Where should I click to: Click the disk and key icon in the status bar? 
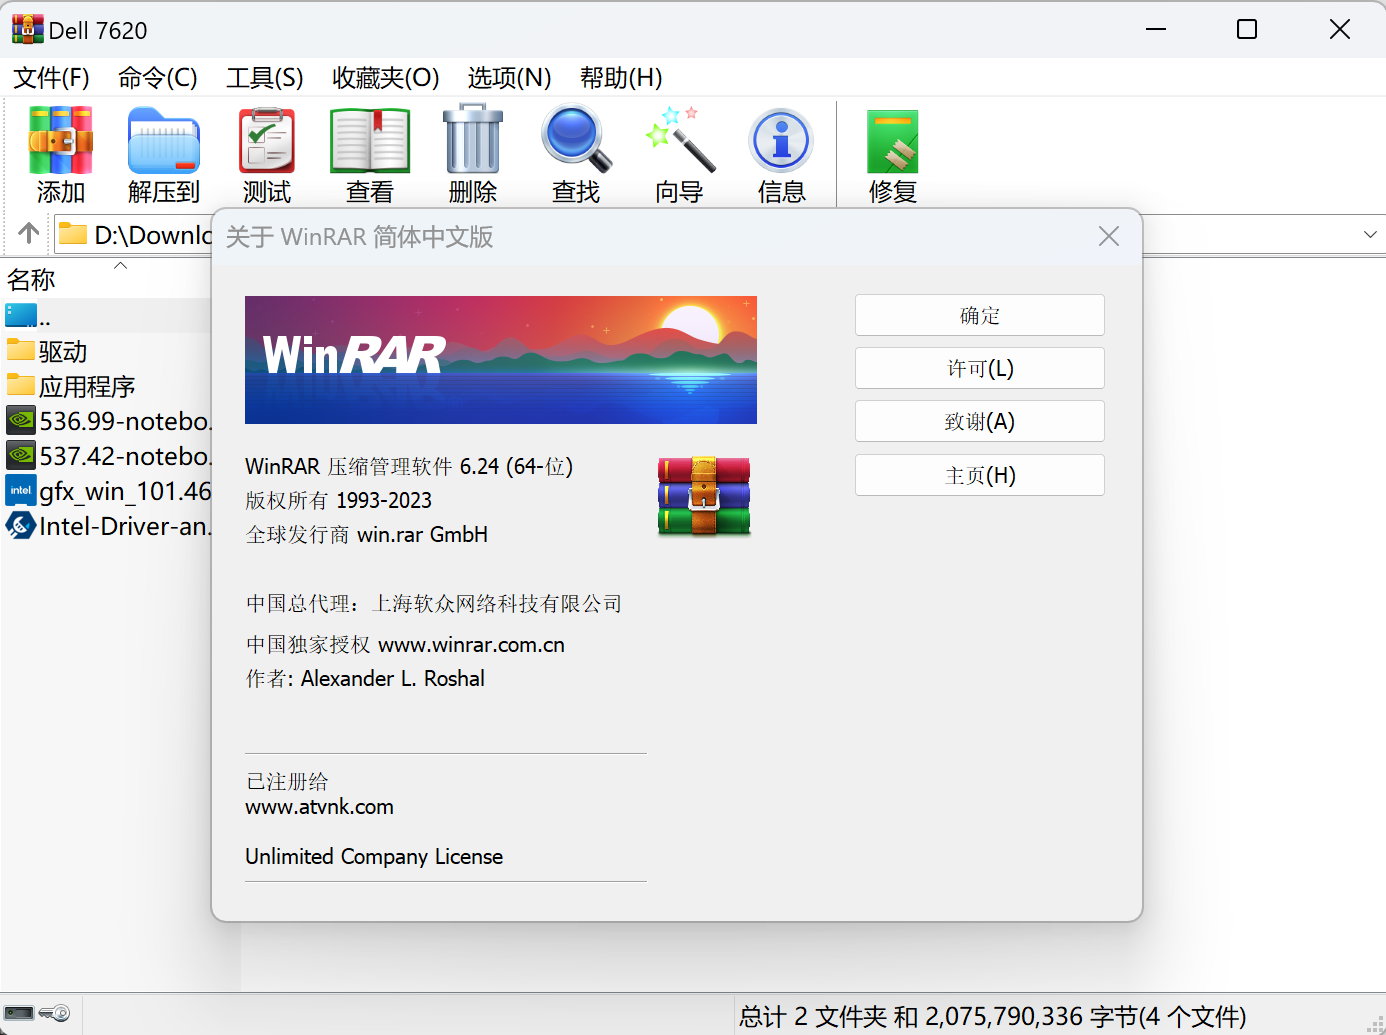pyautogui.click(x=37, y=1014)
